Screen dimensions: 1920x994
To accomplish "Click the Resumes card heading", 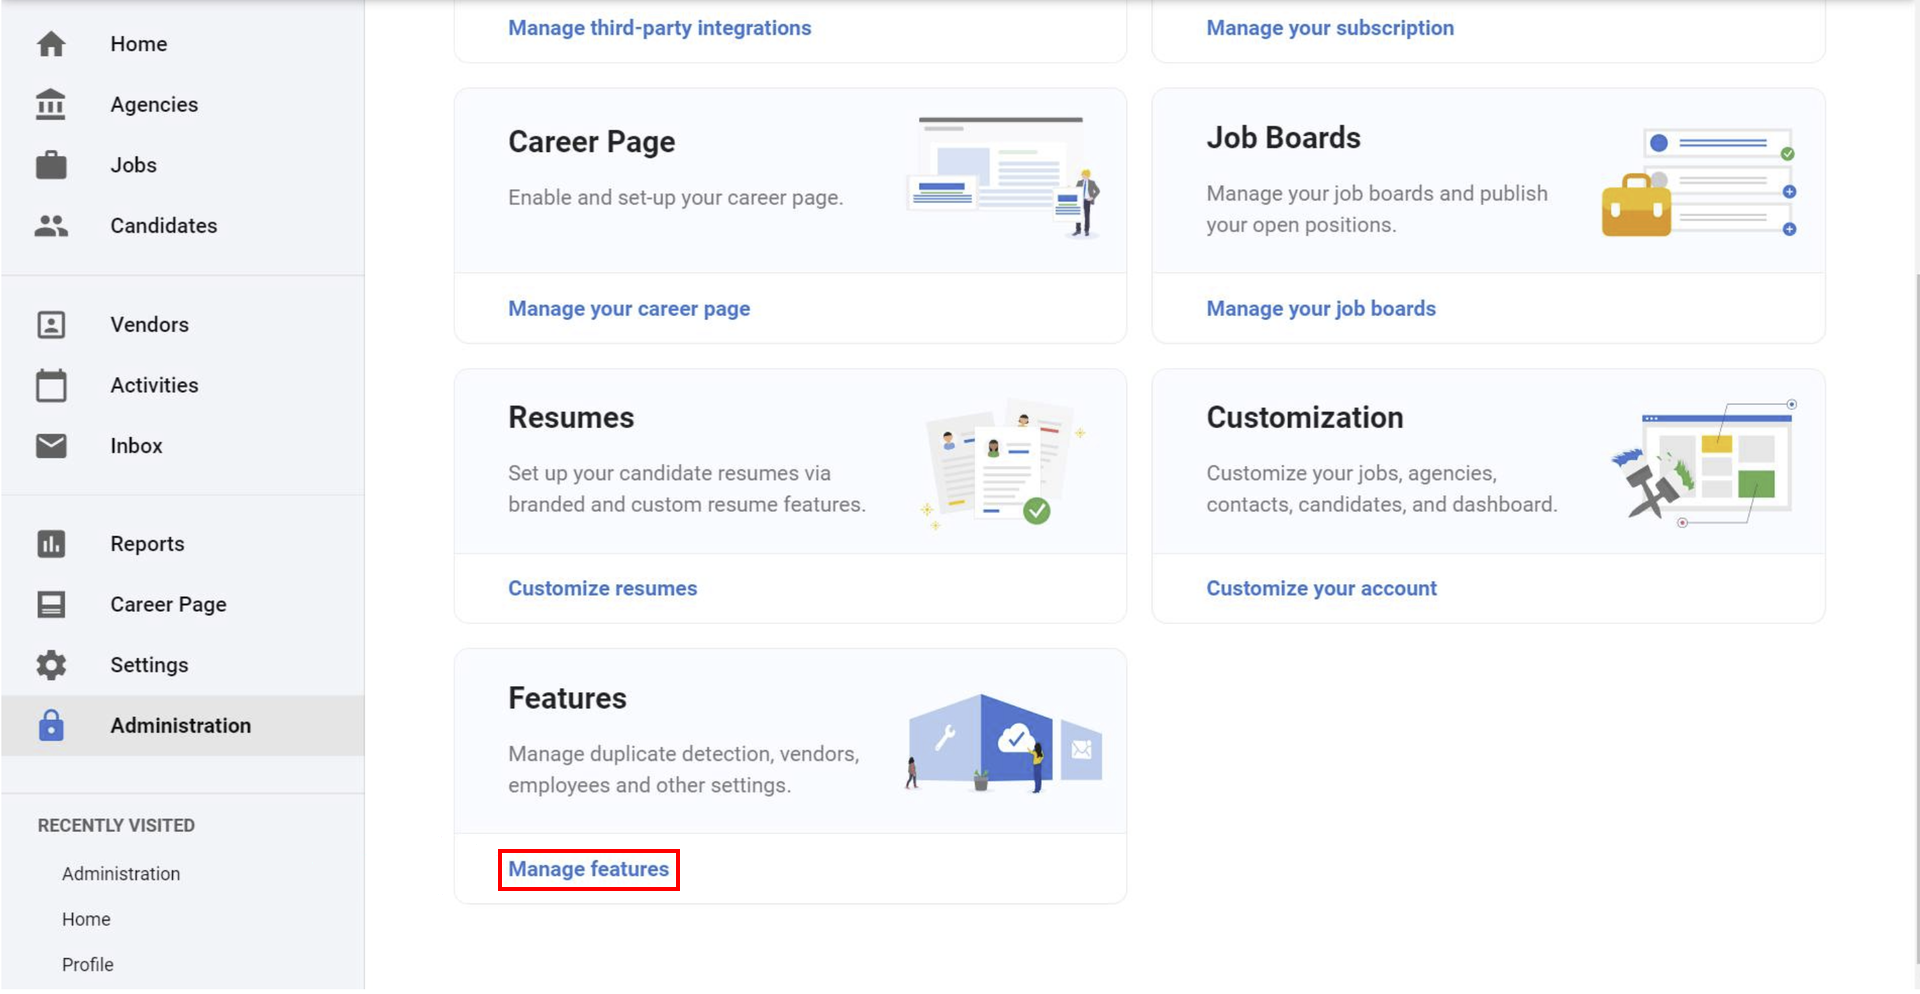I will [x=571, y=418].
